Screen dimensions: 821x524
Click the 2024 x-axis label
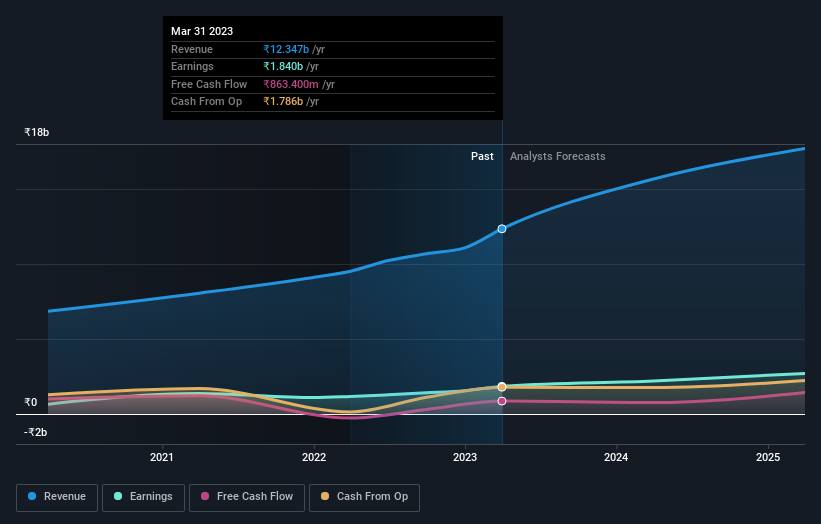pyautogui.click(x=616, y=457)
